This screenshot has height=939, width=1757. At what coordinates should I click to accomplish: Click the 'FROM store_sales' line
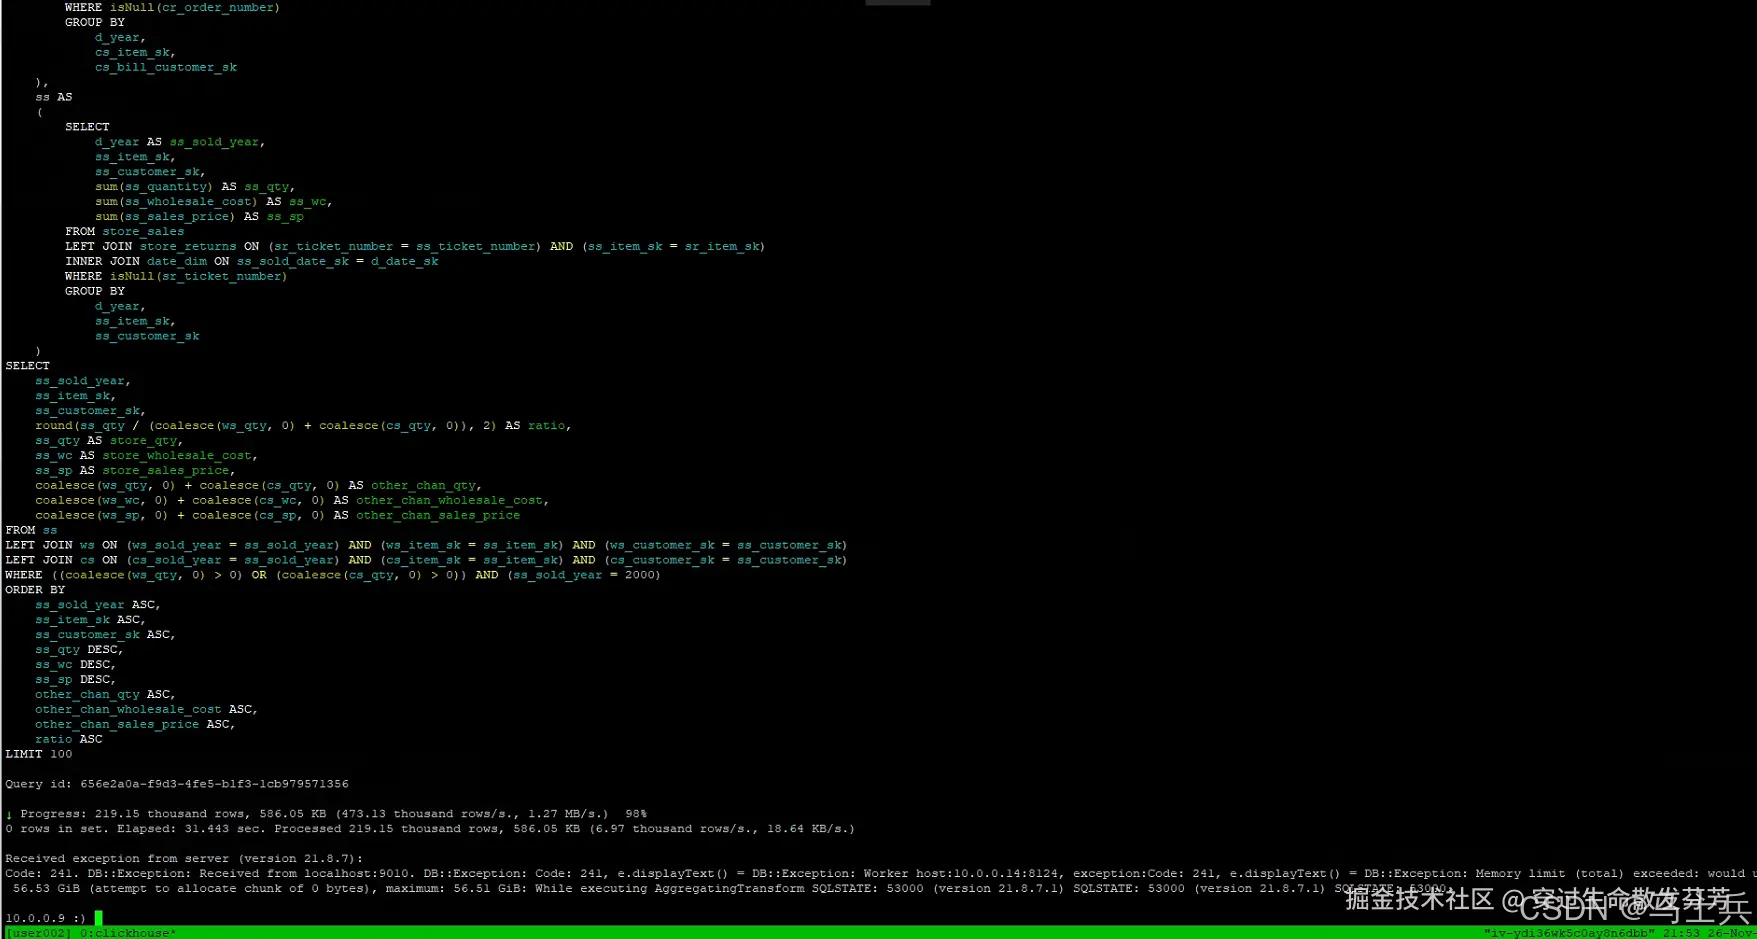[x=124, y=231]
